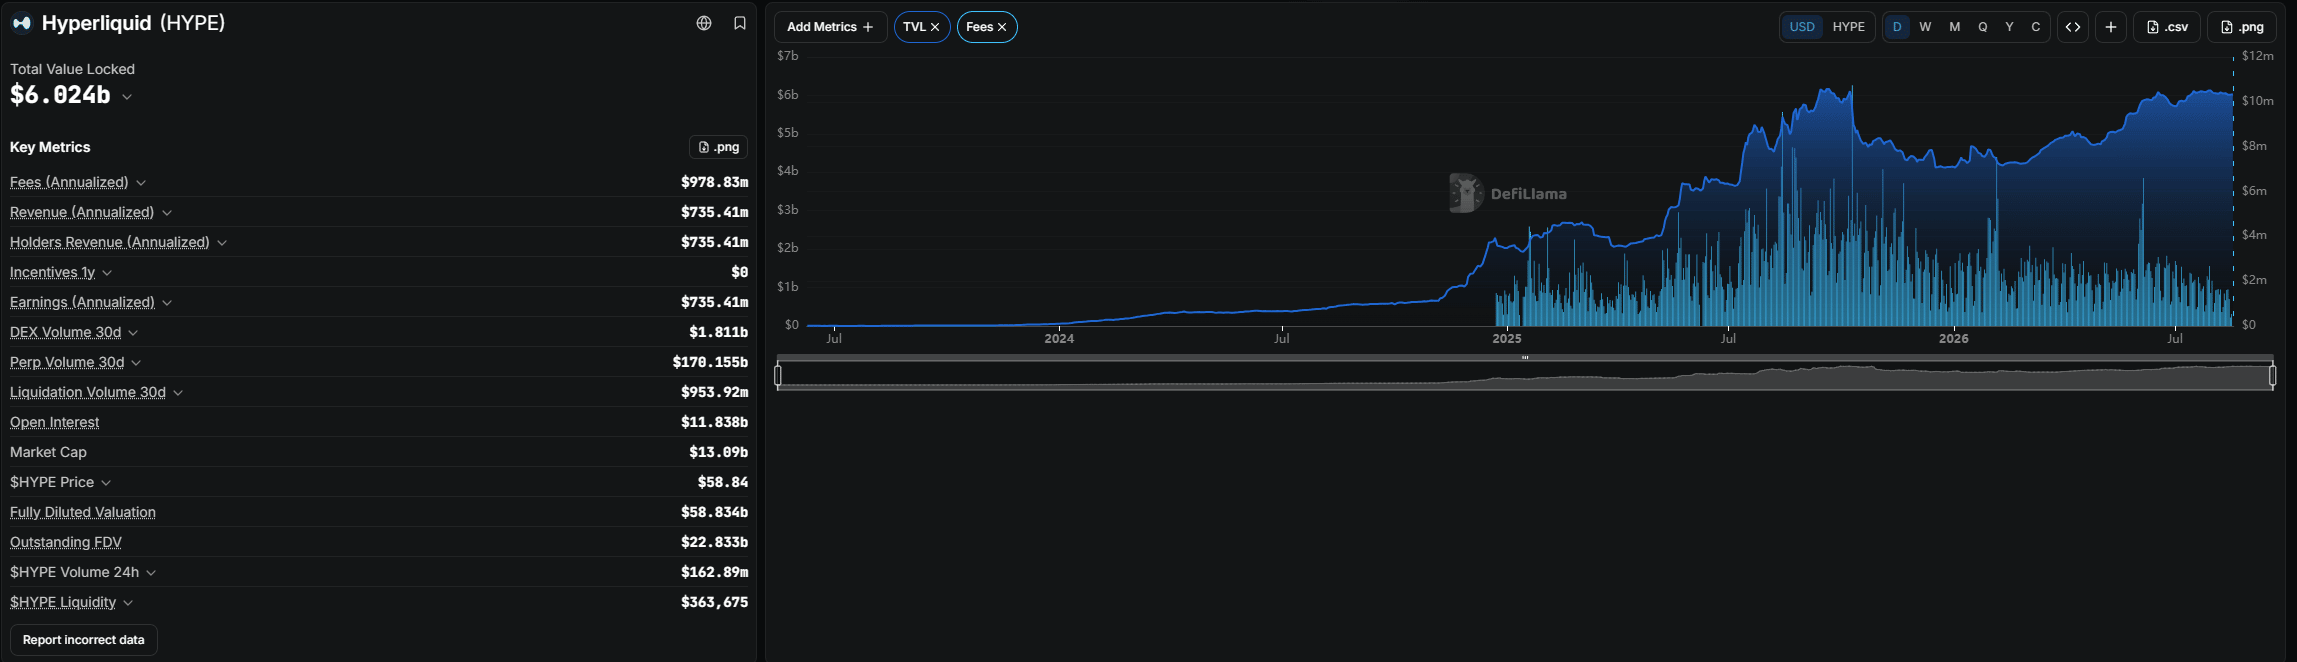Select yearly (Y) chart interval
The image size is (2297, 662).
[2009, 27]
